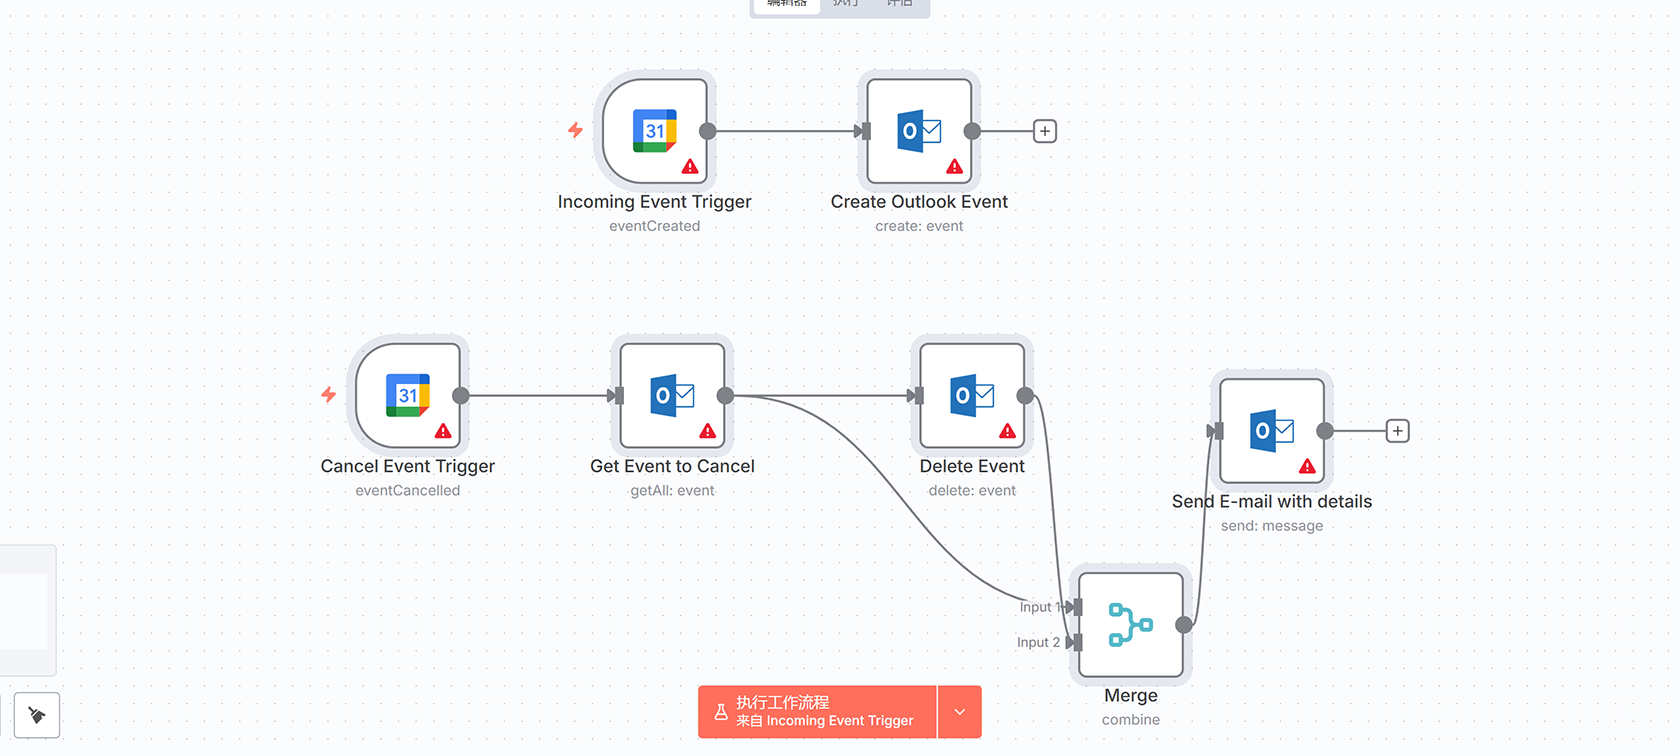Click the Merge node Input 2 connector
This screenshot has width=1680, height=756.
[1075, 642]
